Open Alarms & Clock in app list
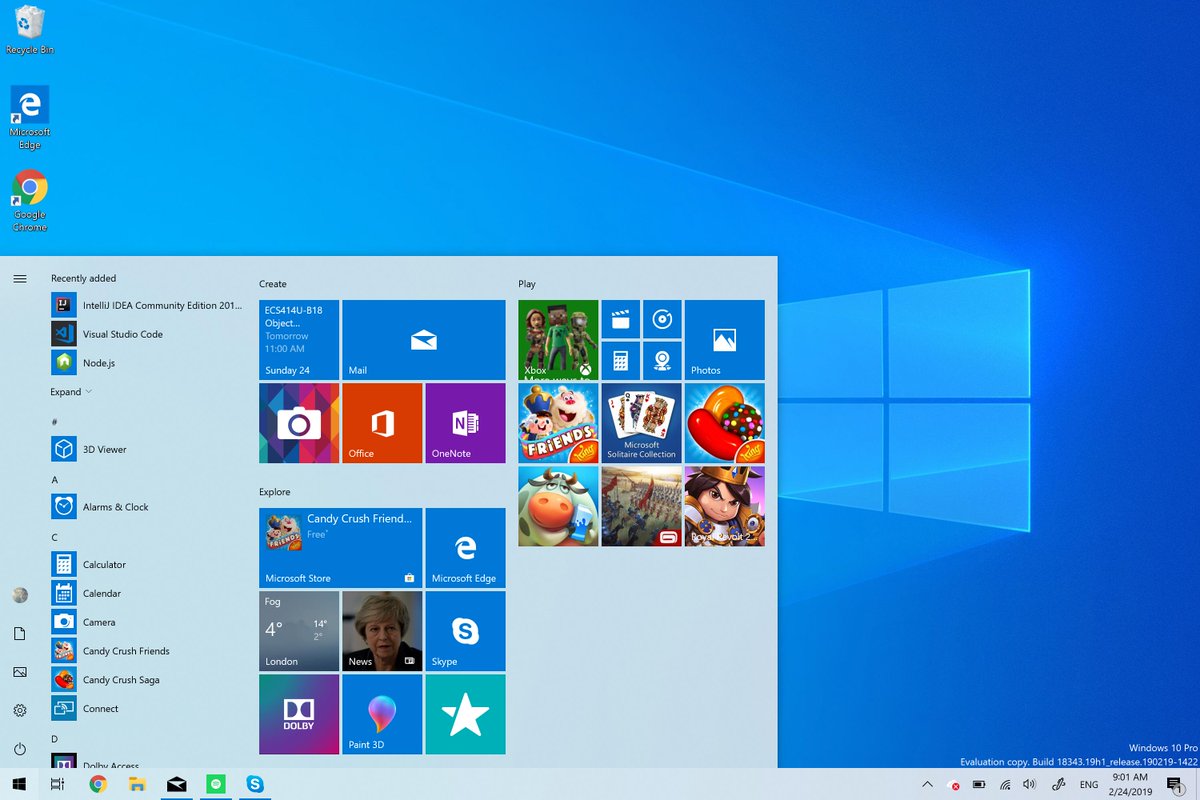This screenshot has height=800, width=1200. (x=147, y=507)
